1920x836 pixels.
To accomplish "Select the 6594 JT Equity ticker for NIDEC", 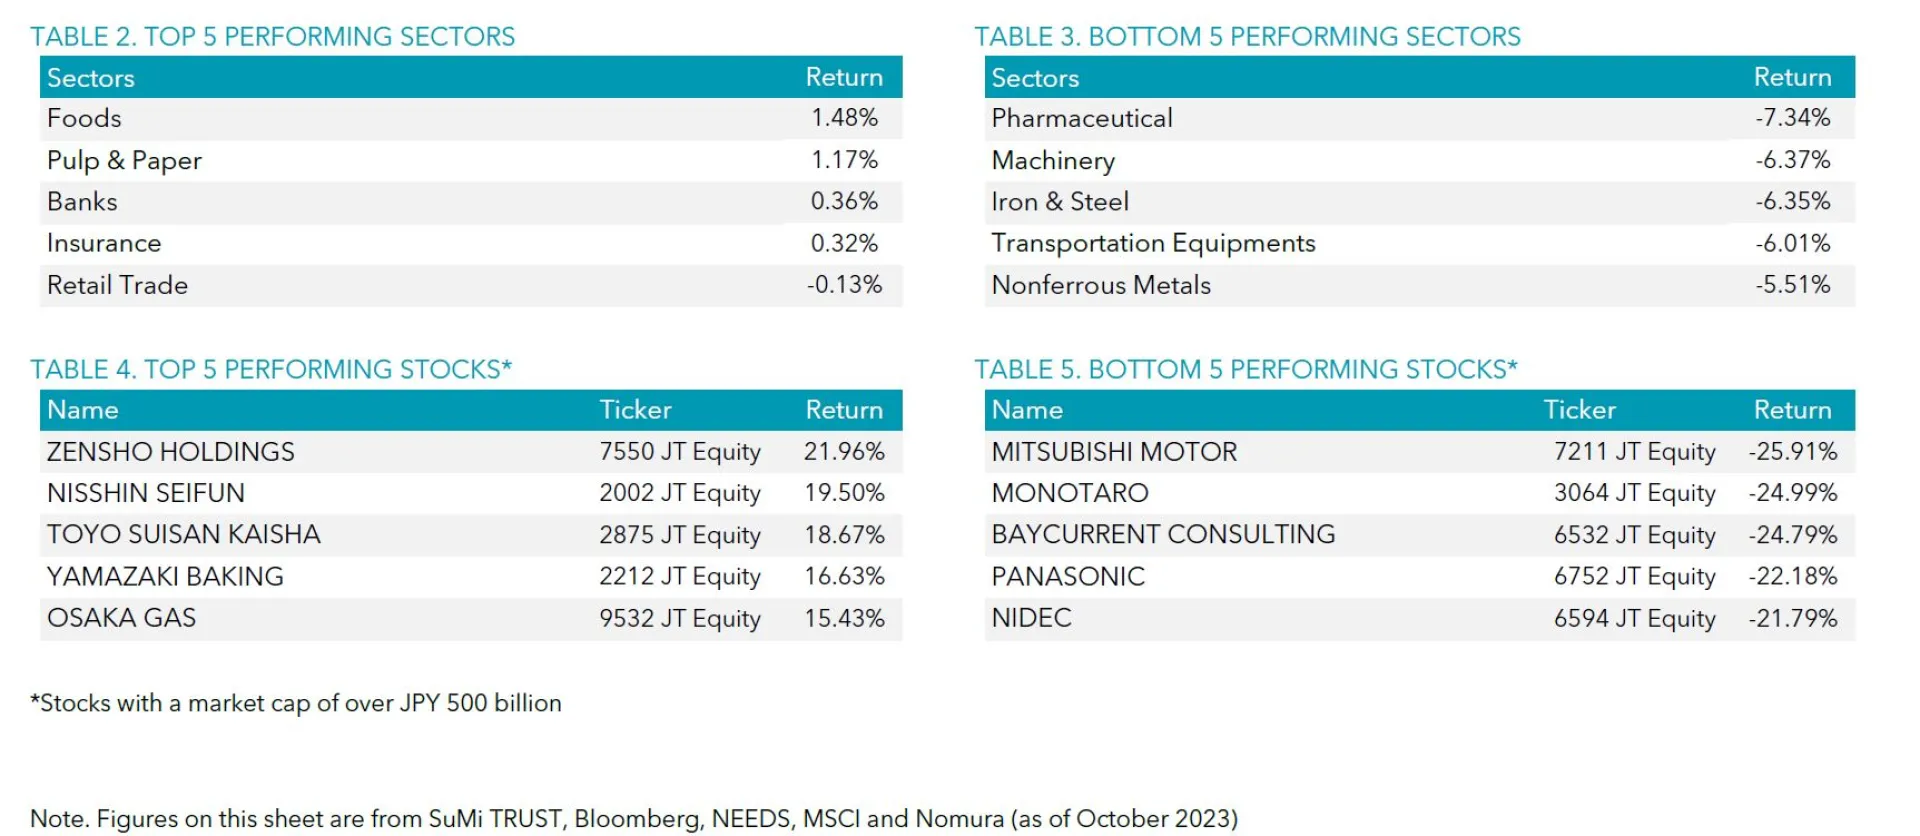I will [1634, 619].
